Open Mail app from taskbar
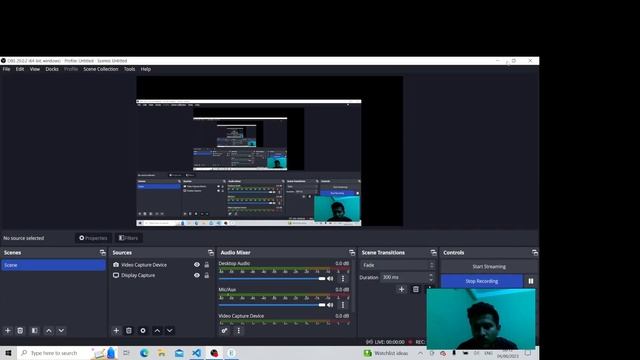Screen dimensions: 640x360 (179, 353)
